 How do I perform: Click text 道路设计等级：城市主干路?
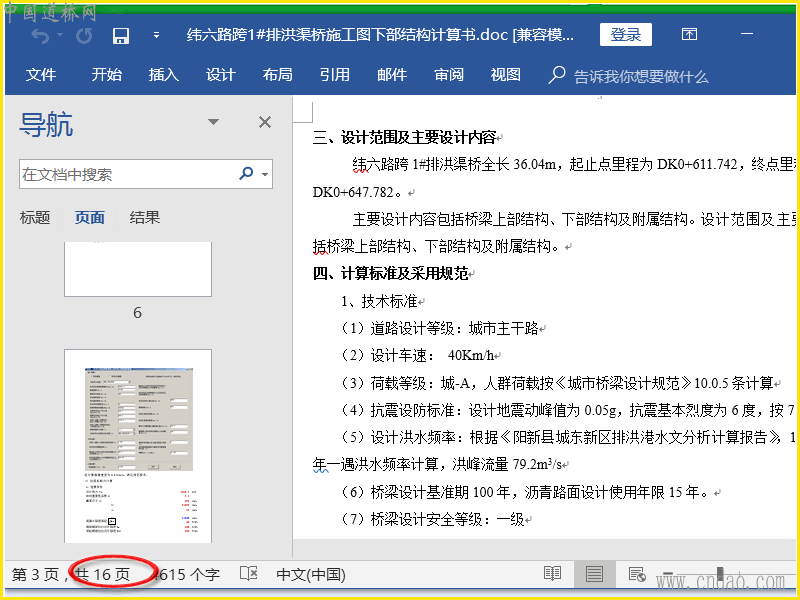coord(454,329)
